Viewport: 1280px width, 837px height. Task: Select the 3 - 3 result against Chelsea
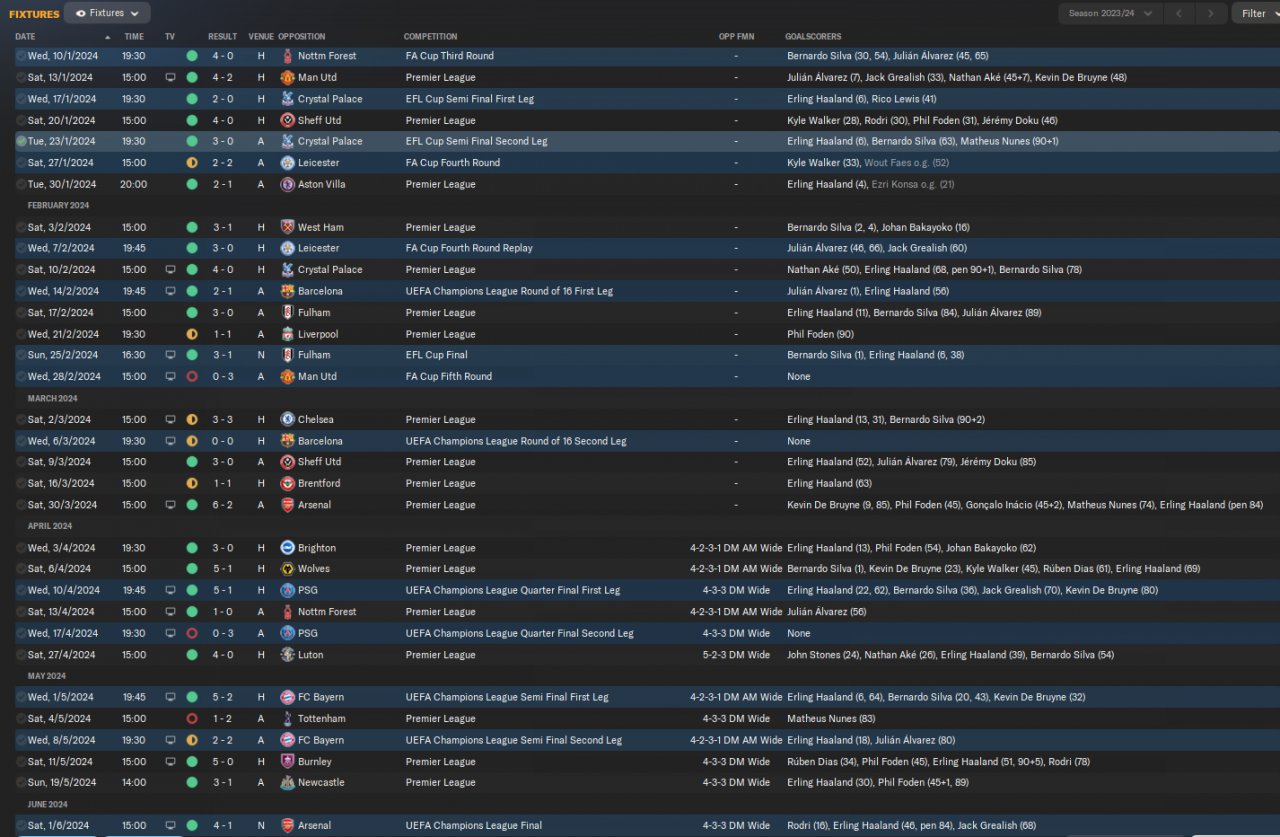(223, 420)
